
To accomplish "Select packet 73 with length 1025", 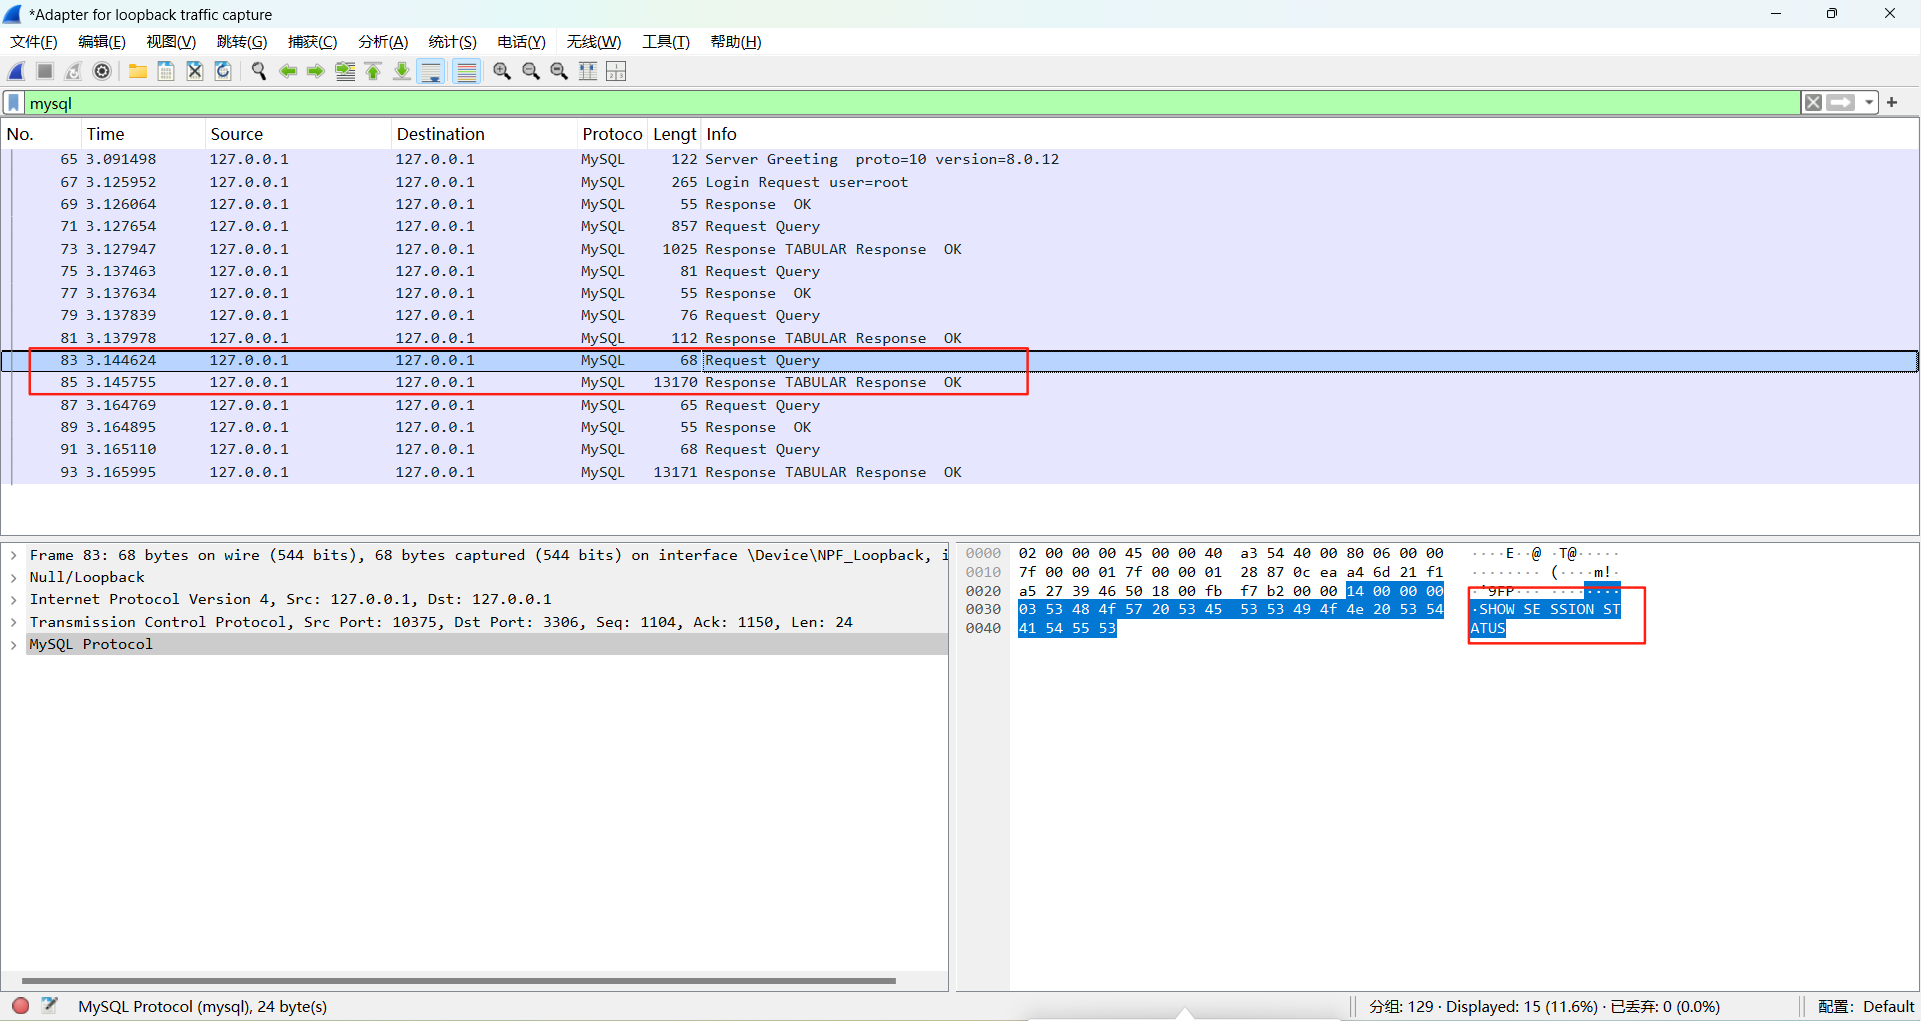I will 960,249.
